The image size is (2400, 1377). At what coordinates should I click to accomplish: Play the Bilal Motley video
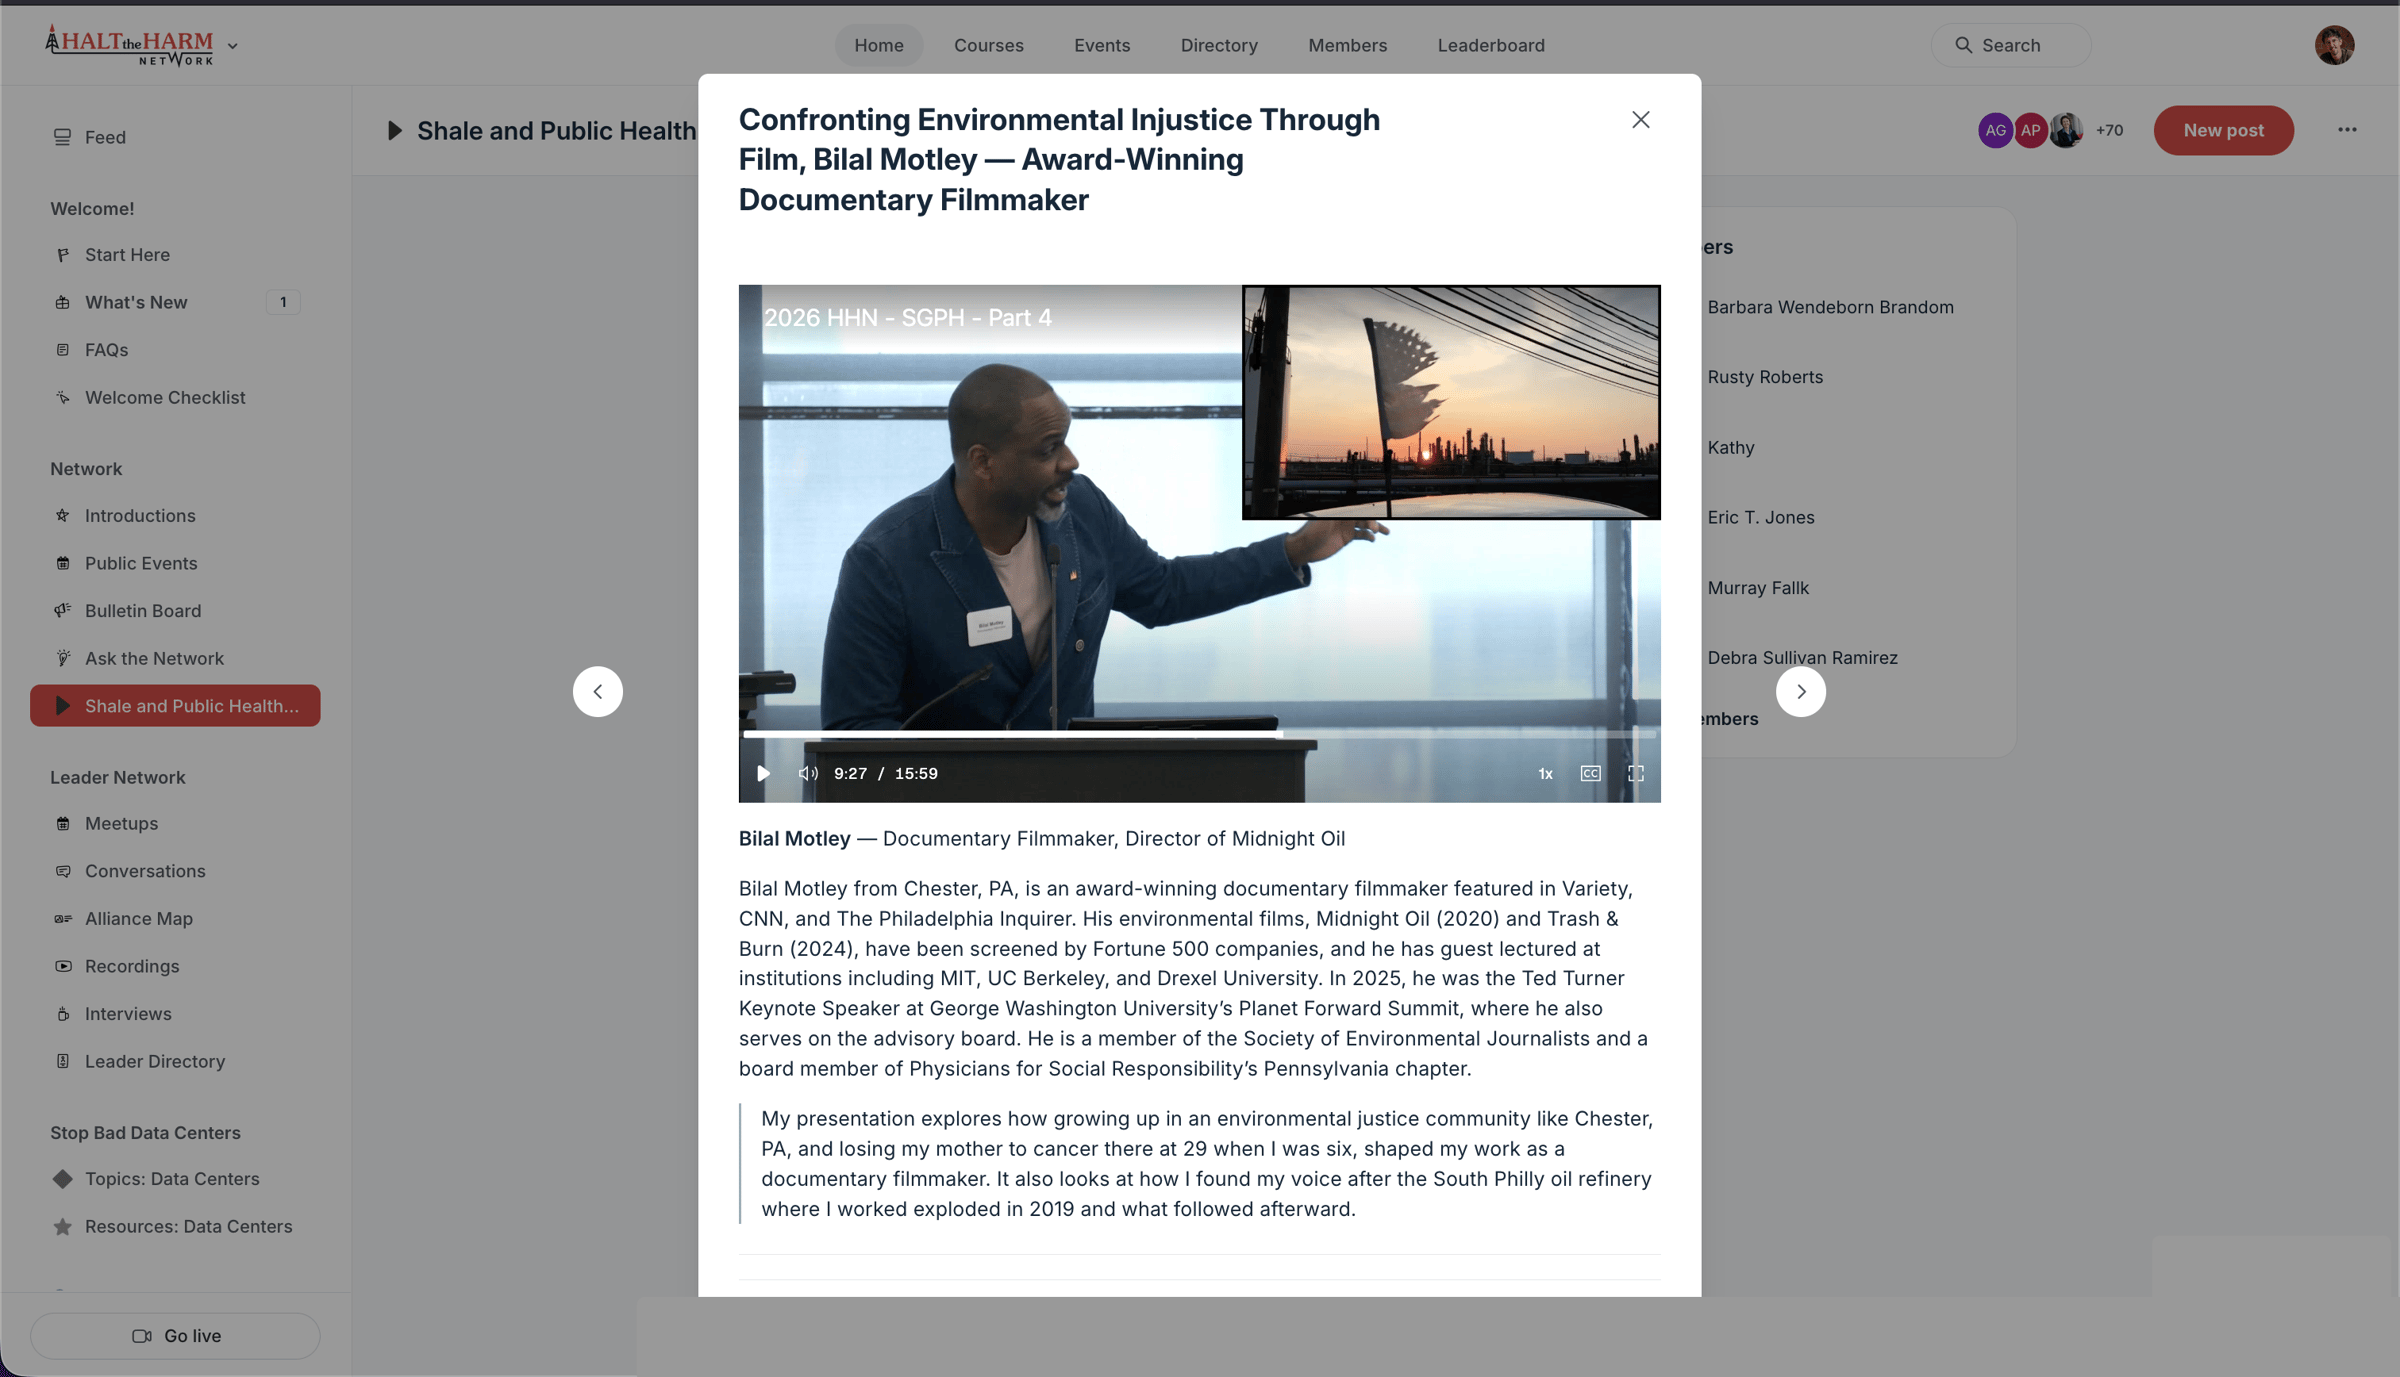click(x=763, y=773)
